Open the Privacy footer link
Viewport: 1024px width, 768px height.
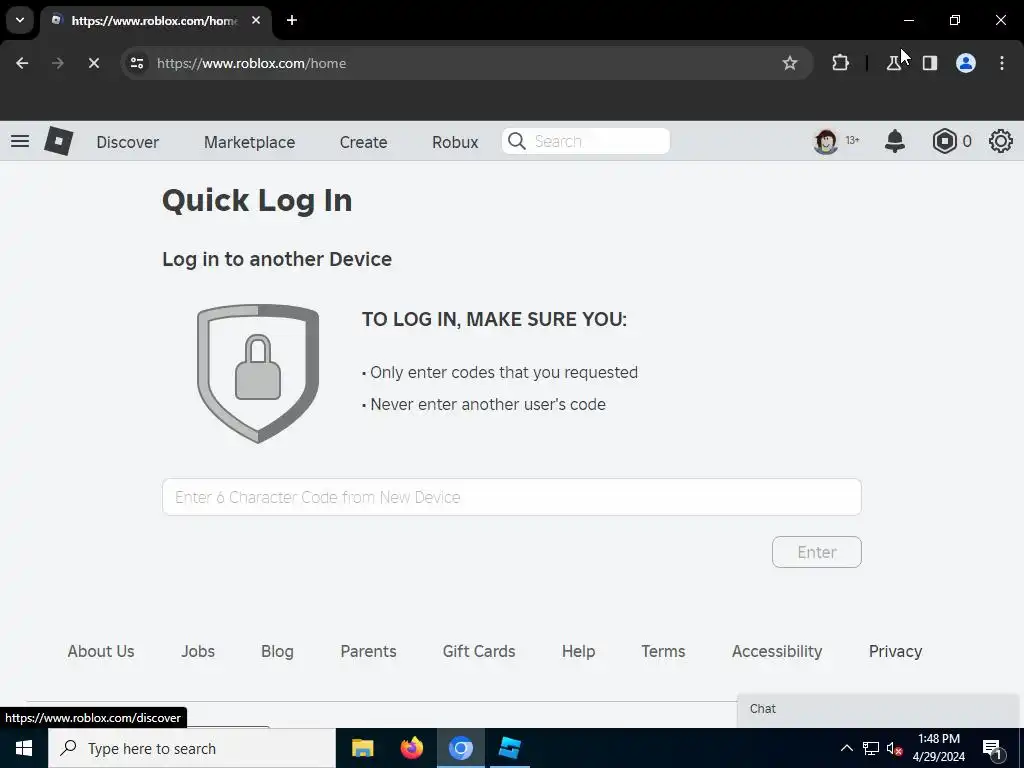(895, 651)
